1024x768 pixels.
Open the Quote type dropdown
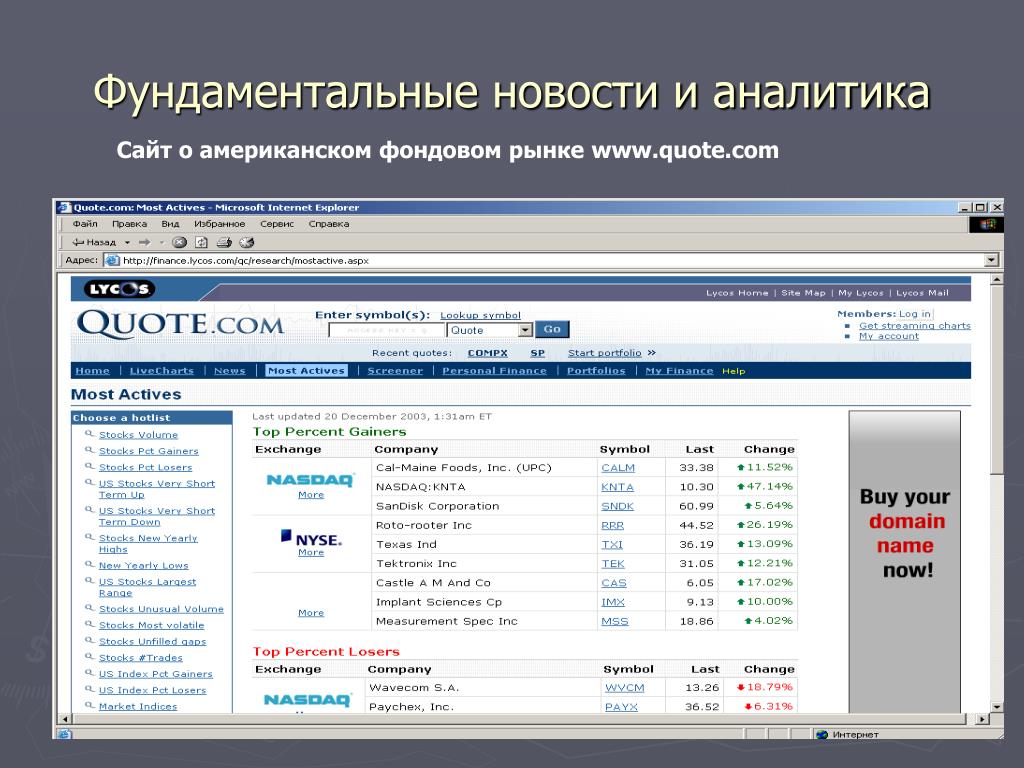(x=526, y=330)
